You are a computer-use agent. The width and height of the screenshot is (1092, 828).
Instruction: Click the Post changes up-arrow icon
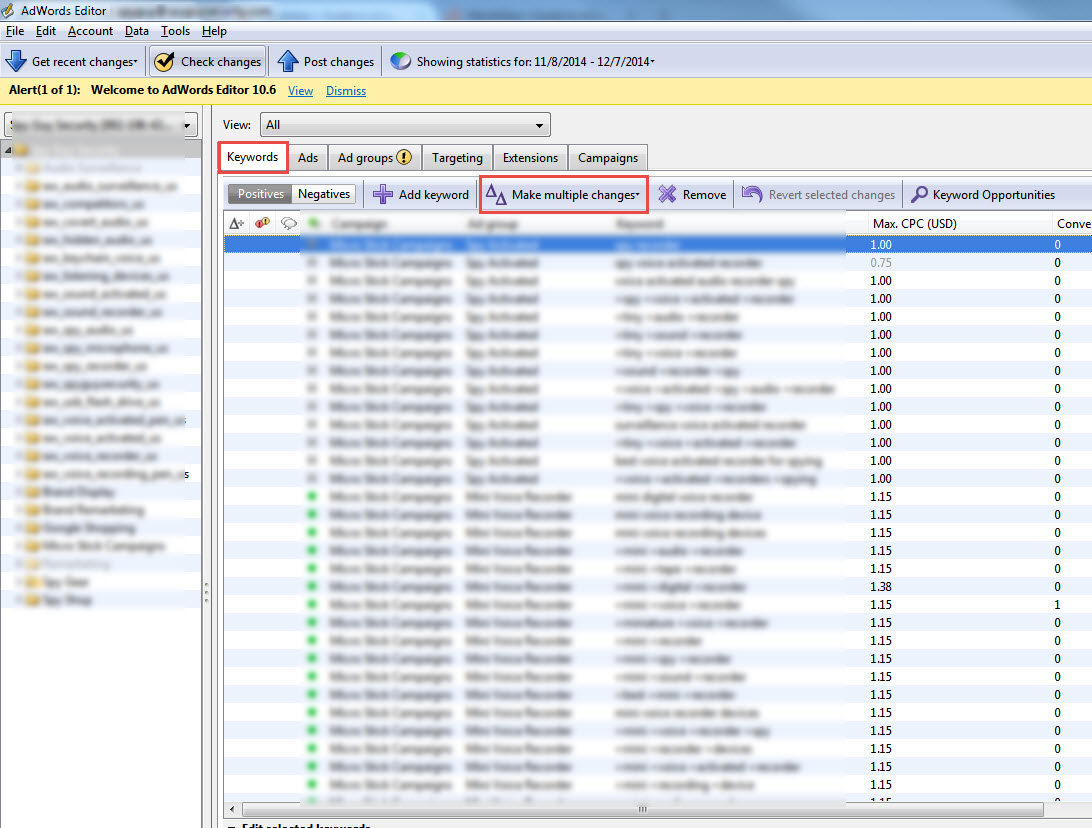288,61
